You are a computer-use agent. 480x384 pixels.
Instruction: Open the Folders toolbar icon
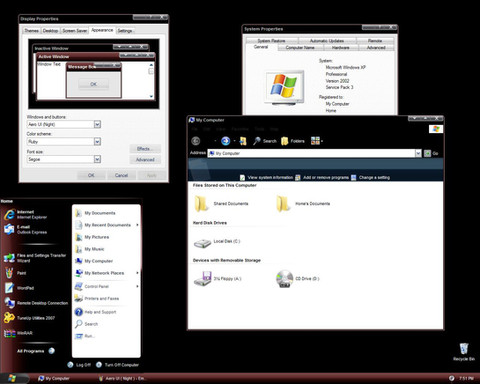[284, 141]
